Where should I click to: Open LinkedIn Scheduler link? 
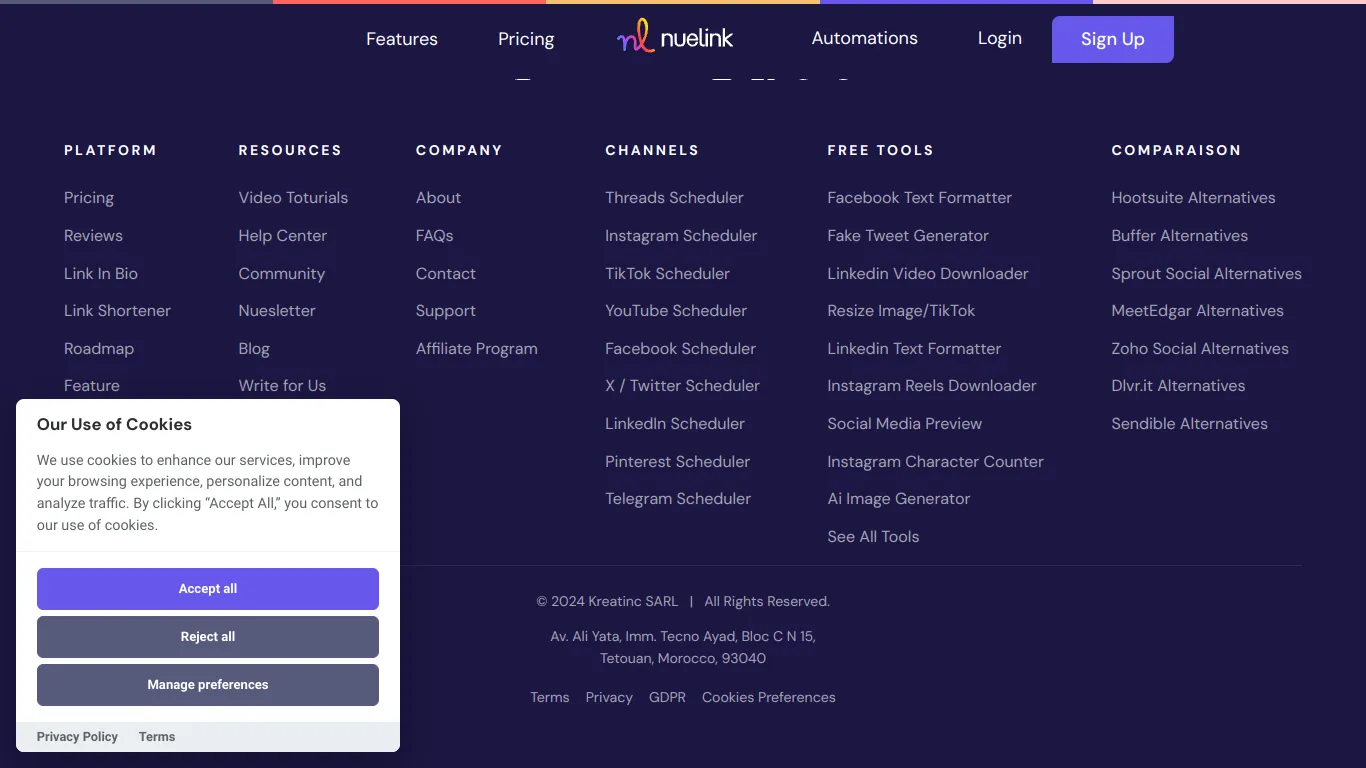coord(675,424)
